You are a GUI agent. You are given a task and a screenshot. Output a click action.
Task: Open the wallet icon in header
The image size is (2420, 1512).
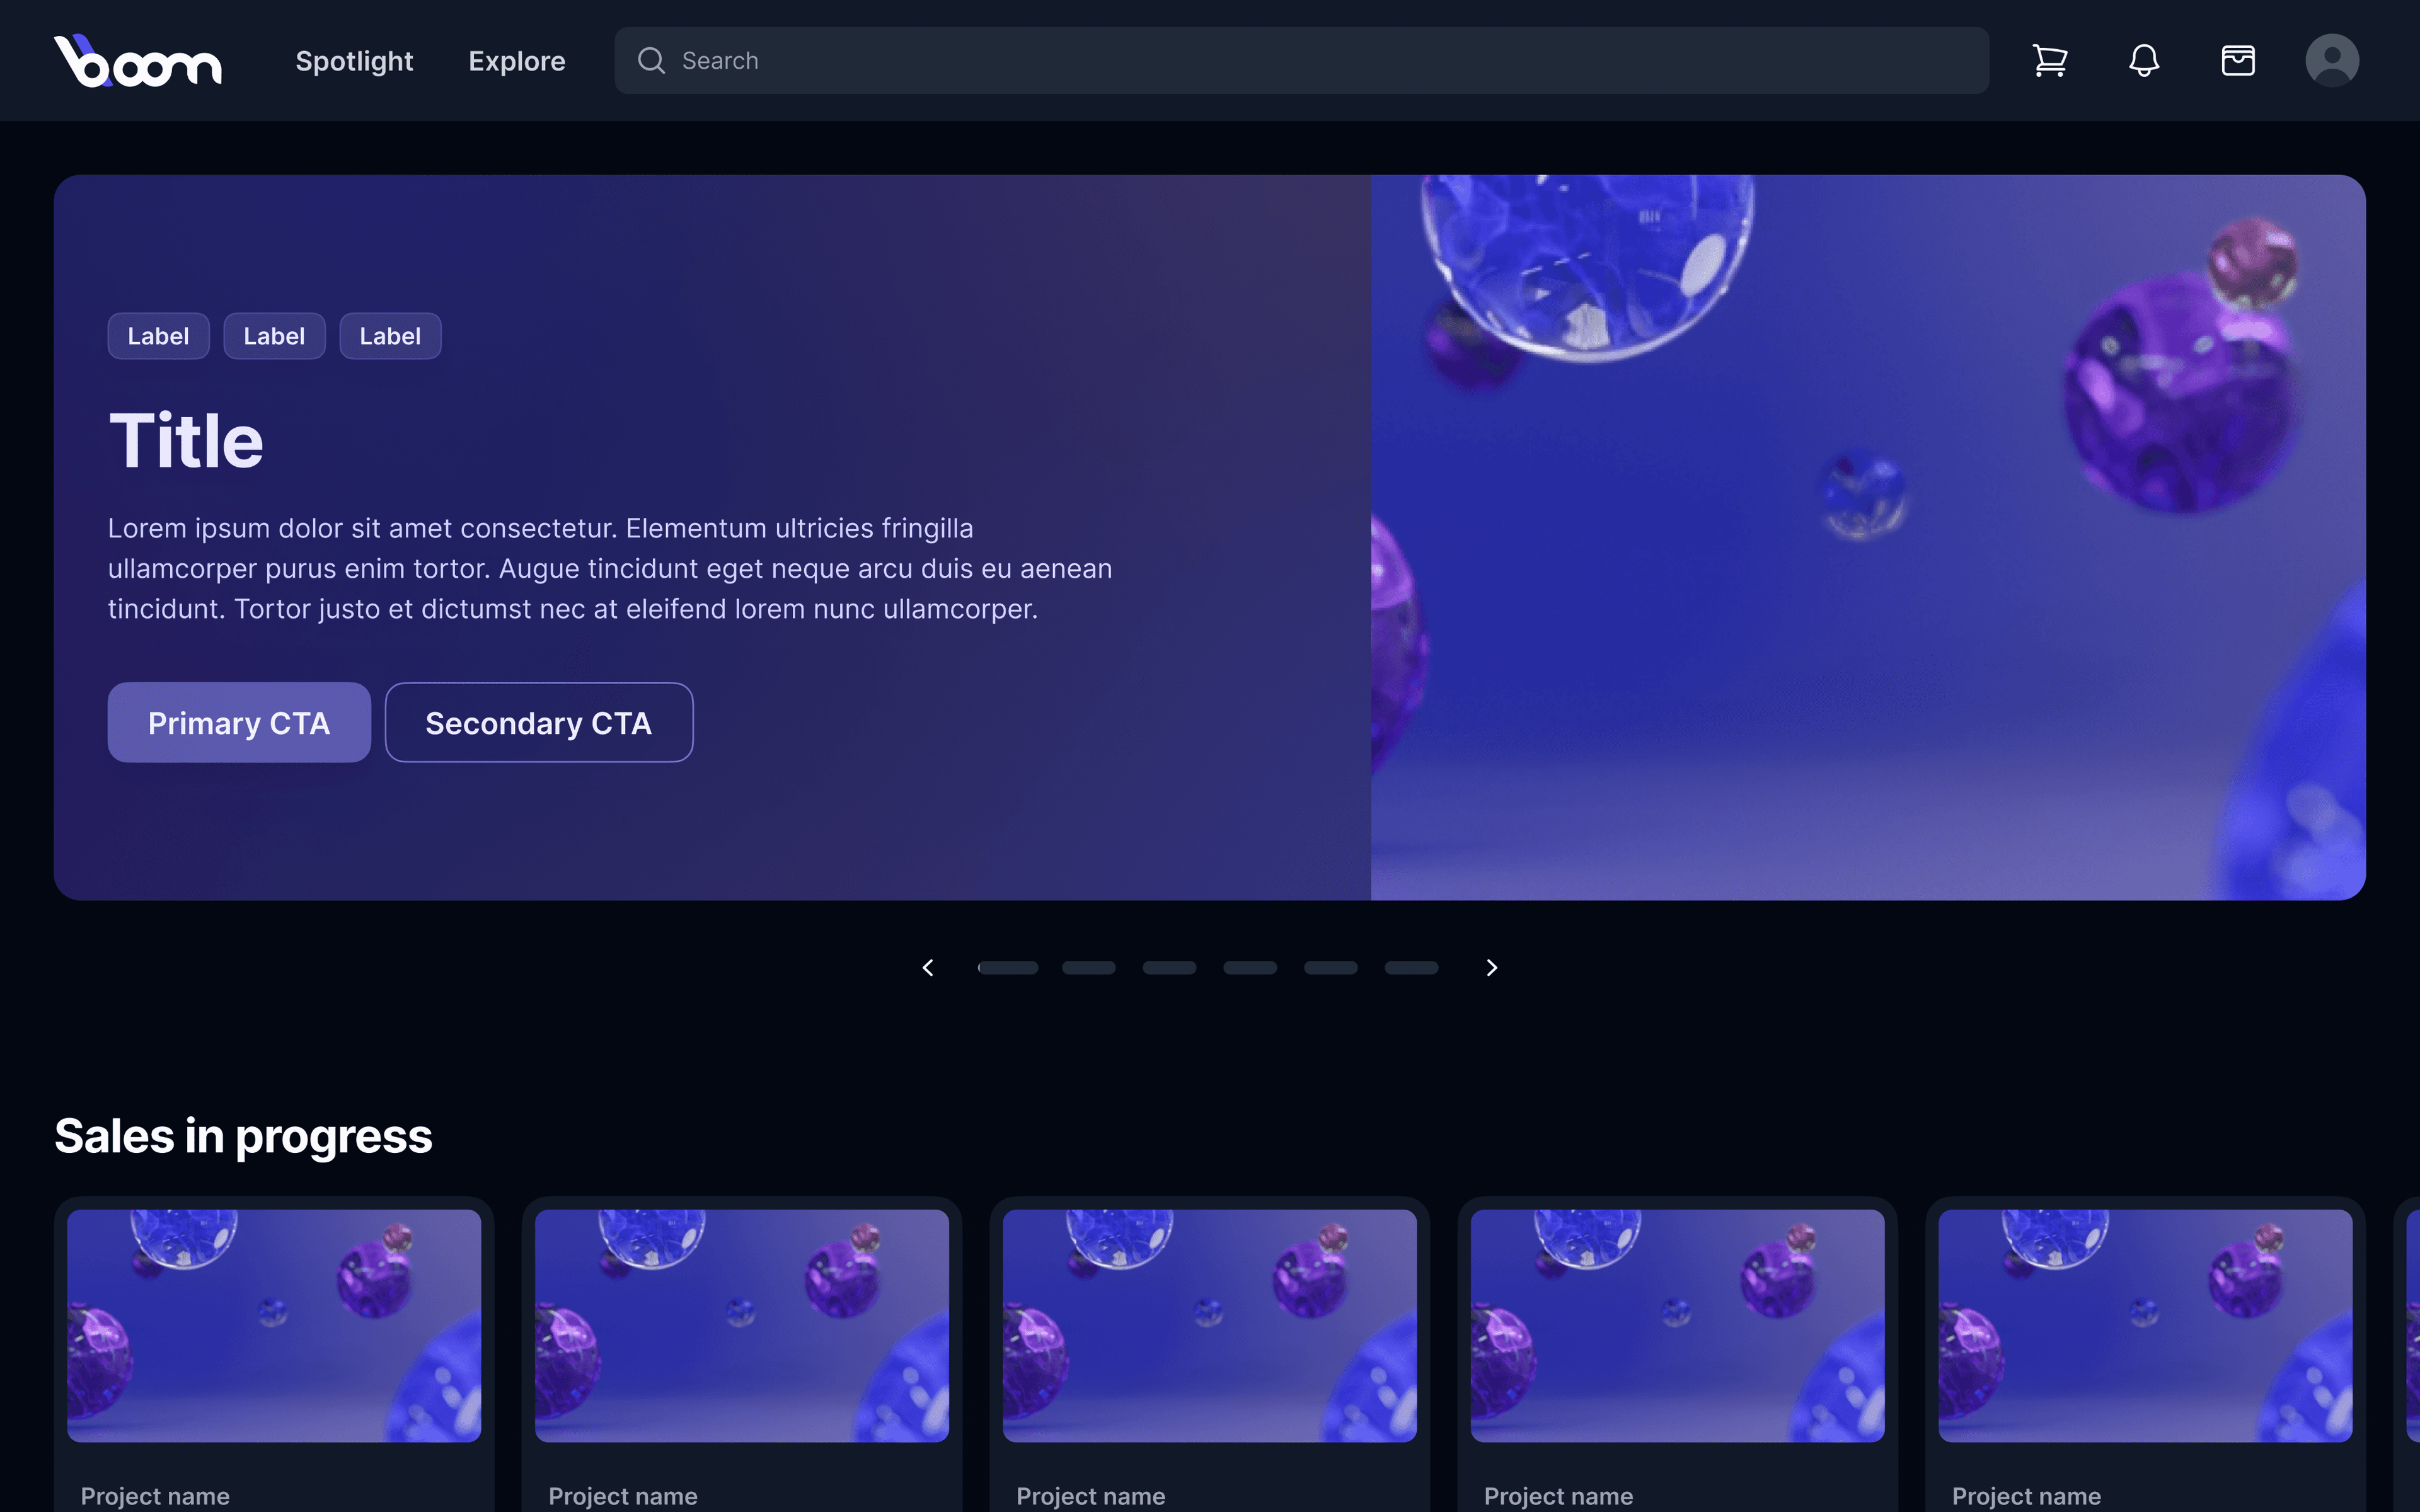(2238, 61)
